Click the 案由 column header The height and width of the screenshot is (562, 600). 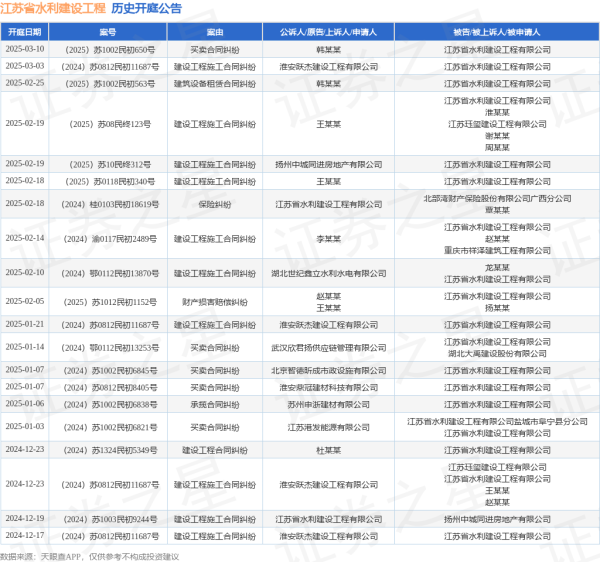tap(215, 32)
